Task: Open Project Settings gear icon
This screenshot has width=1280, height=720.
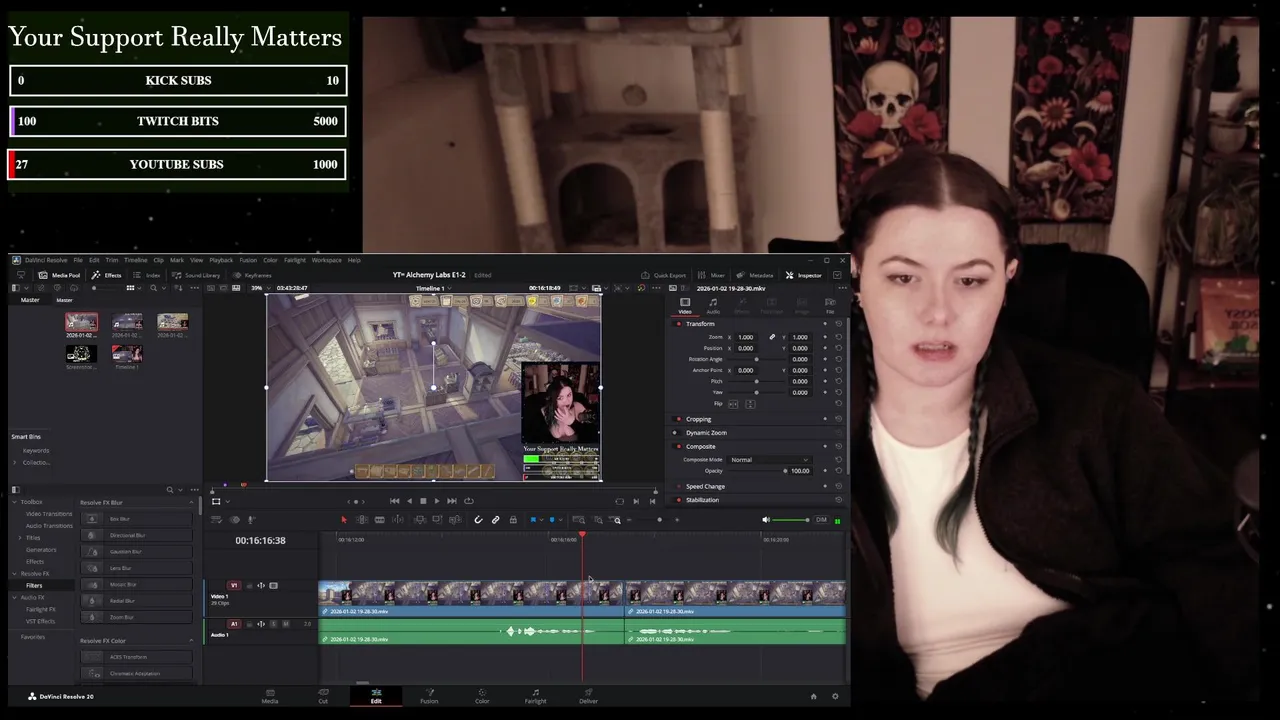Action: (x=835, y=696)
